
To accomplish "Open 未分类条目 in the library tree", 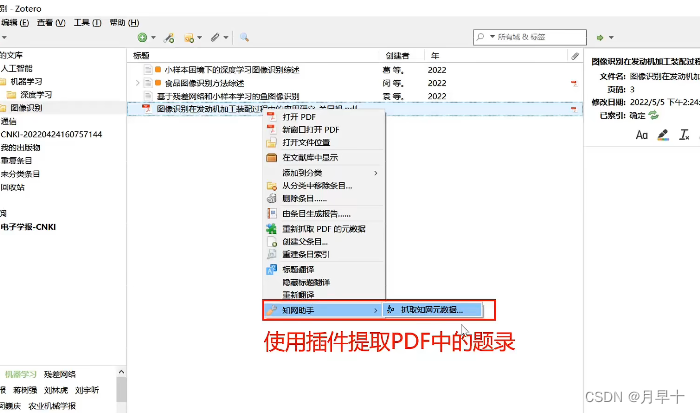I will tap(21, 174).
